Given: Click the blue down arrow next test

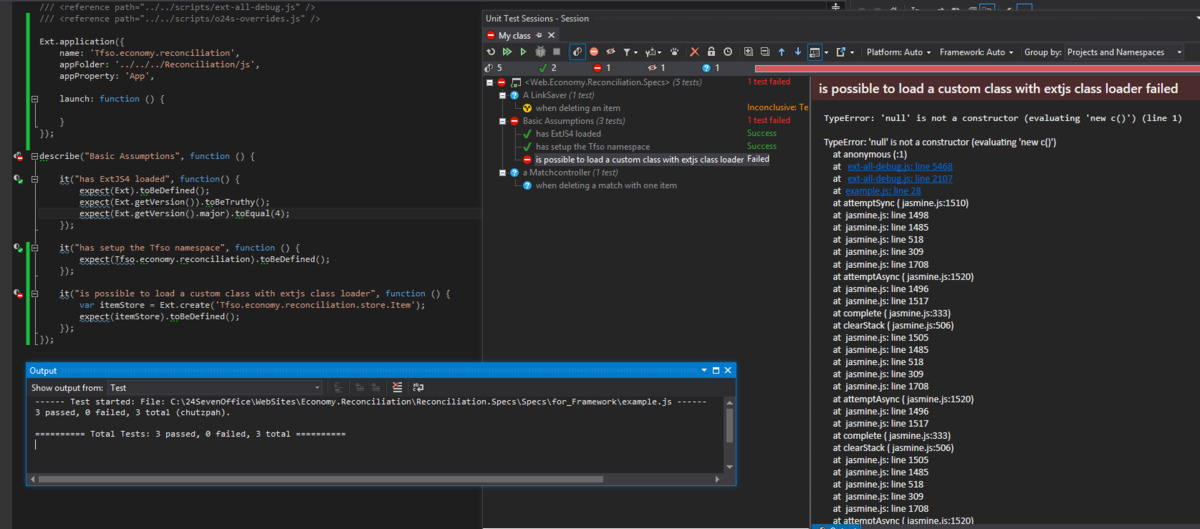Looking at the screenshot, I should click(797, 51).
